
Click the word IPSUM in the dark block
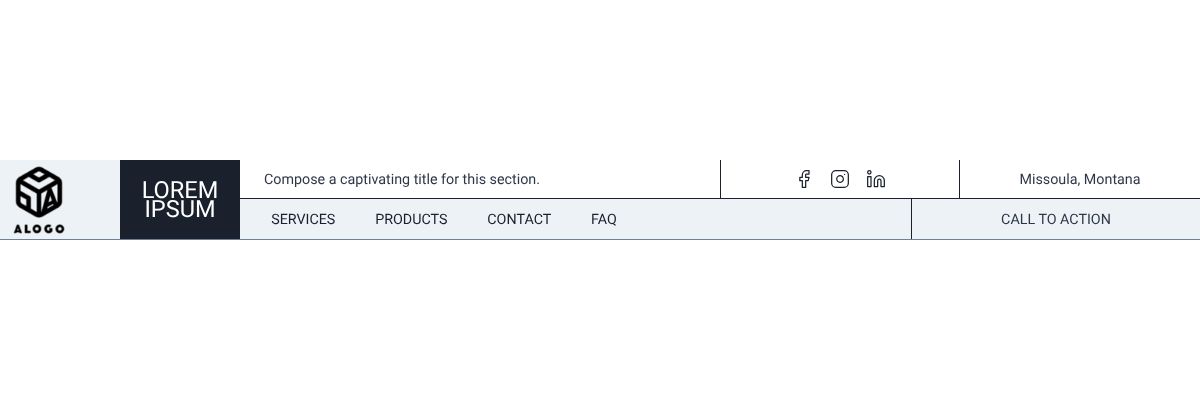click(180, 210)
